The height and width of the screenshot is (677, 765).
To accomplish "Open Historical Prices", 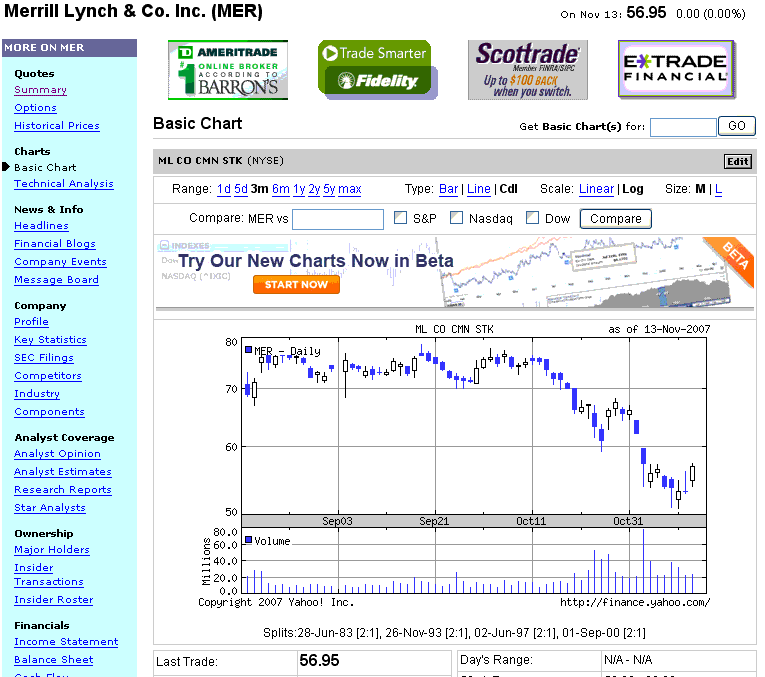I will 57,126.
